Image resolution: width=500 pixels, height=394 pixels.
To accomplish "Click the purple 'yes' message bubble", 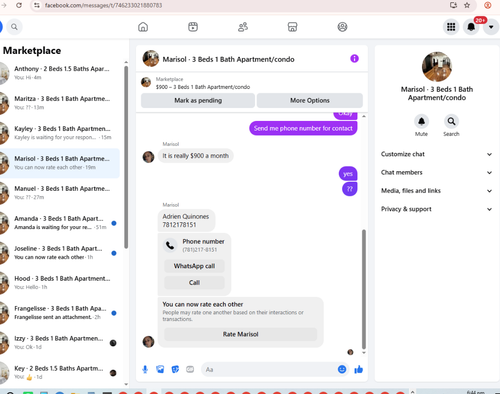I will coord(348,174).
